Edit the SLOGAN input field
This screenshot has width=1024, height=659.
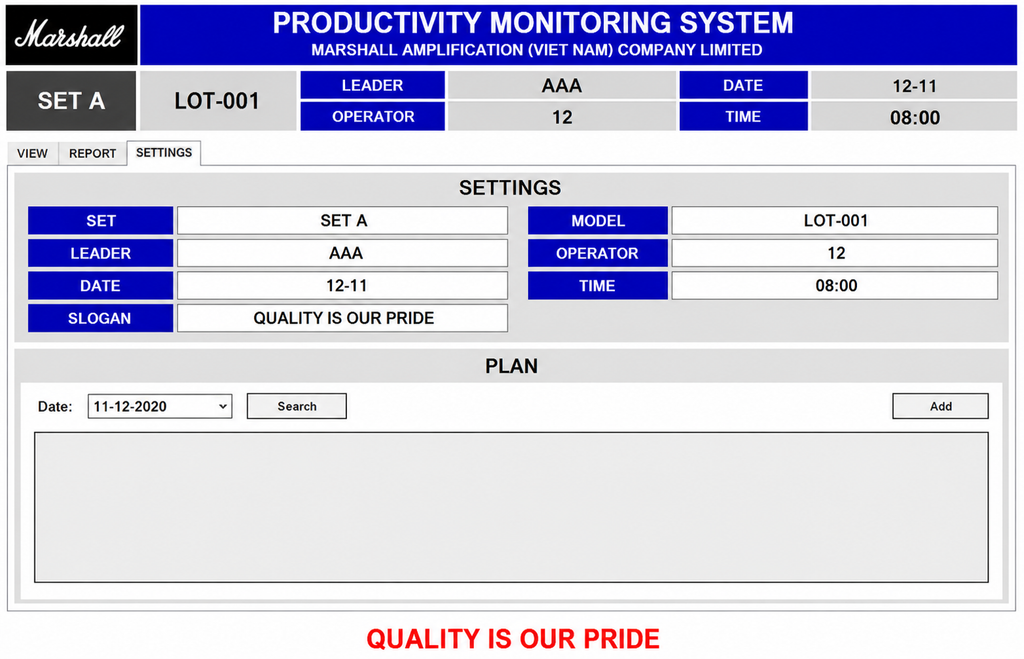click(342, 318)
